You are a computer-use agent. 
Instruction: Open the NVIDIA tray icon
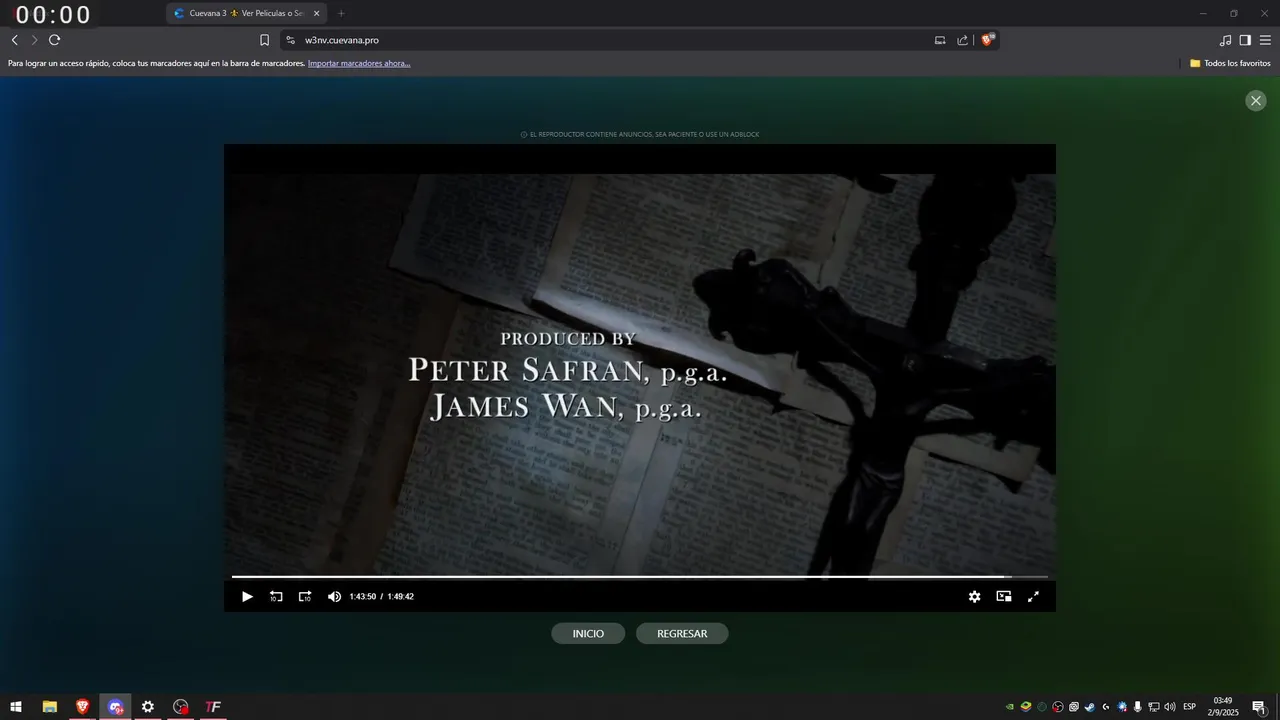pyautogui.click(x=1010, y=707)
